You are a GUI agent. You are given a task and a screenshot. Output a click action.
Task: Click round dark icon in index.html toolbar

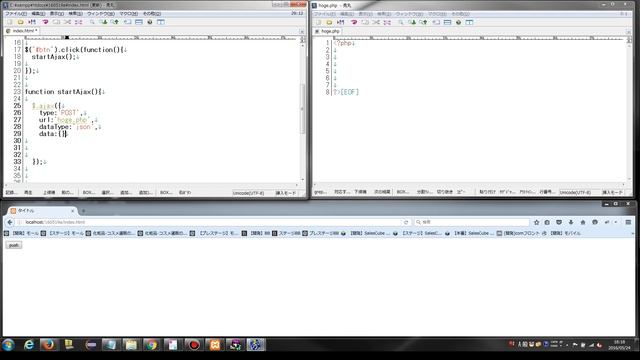click(x=150, y=22)
